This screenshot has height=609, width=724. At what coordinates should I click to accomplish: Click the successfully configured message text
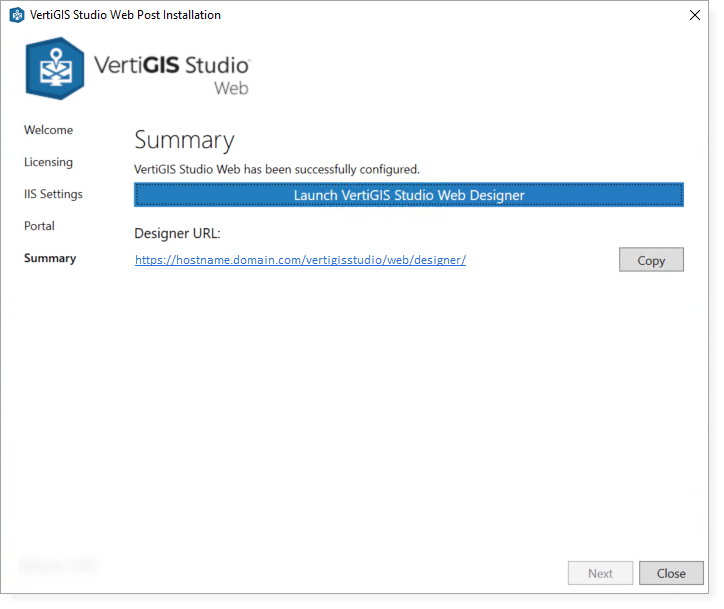pyautogui.click(x=277, y=169)
